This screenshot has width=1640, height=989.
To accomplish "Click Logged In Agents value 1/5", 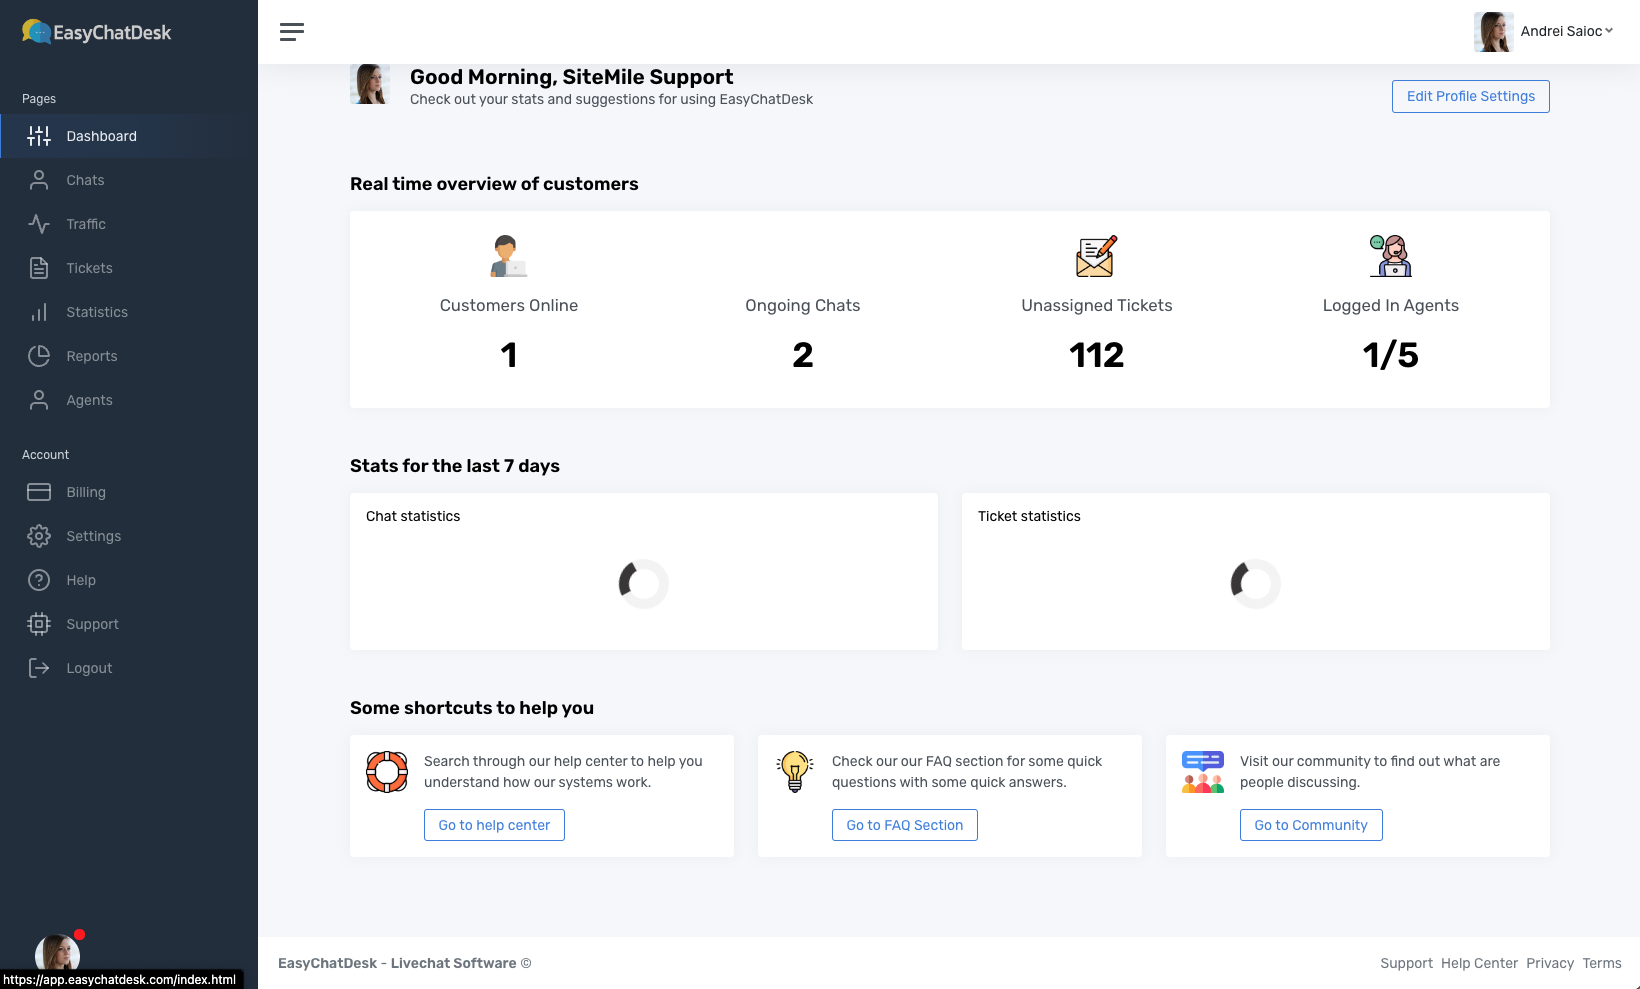I will (x=1390, y=355).
